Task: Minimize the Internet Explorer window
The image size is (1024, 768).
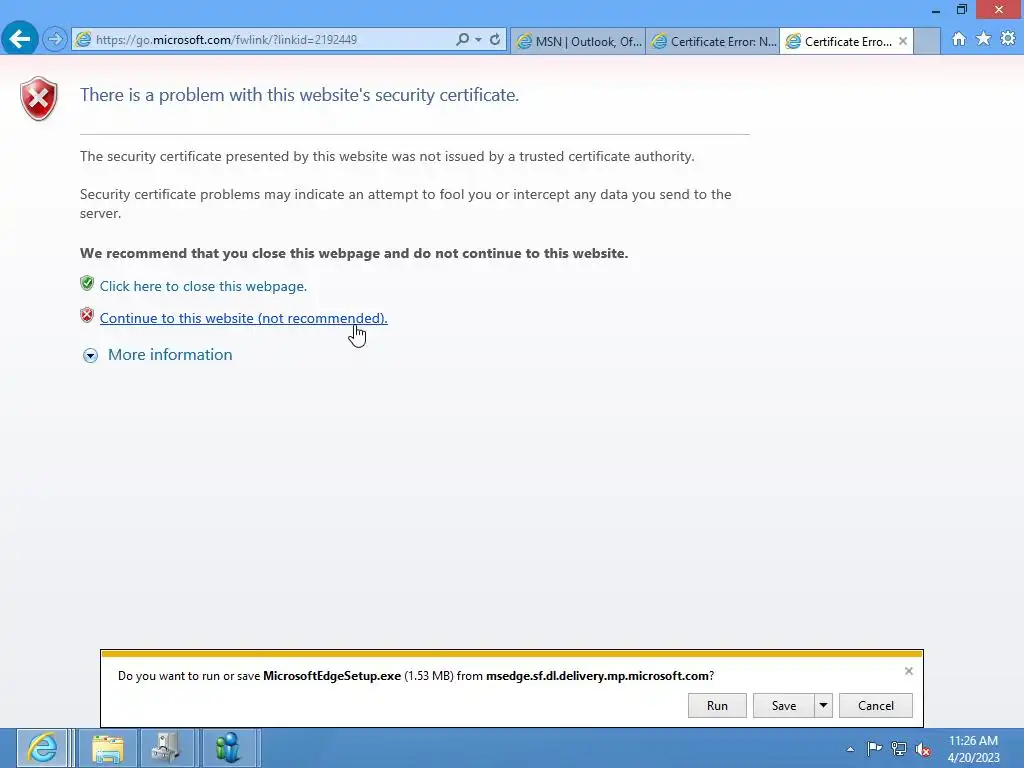Action: 936,10
